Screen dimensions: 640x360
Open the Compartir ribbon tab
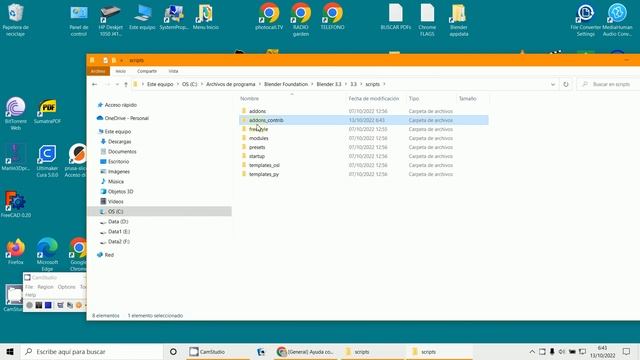(147, 71)
